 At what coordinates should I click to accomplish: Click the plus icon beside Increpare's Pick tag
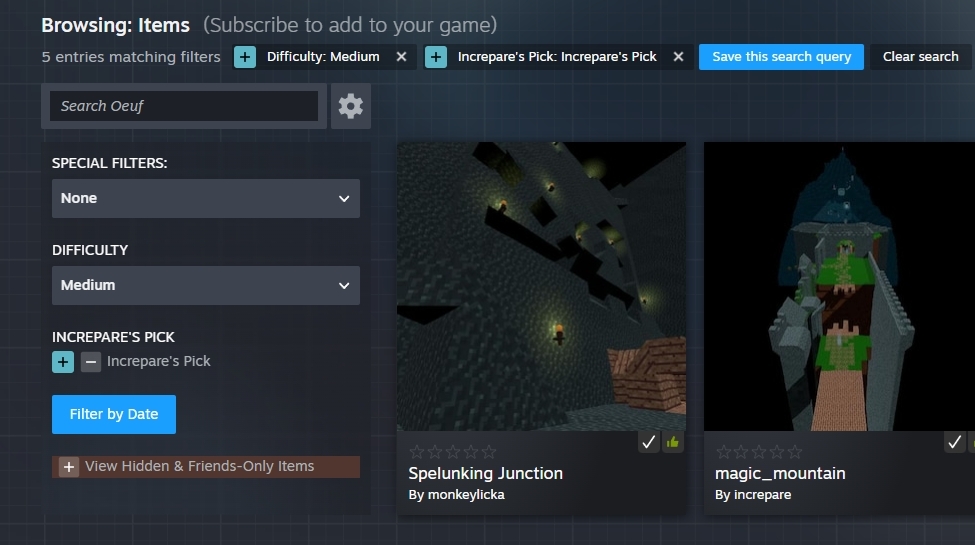pyautogui.click(x=436, y=57)
